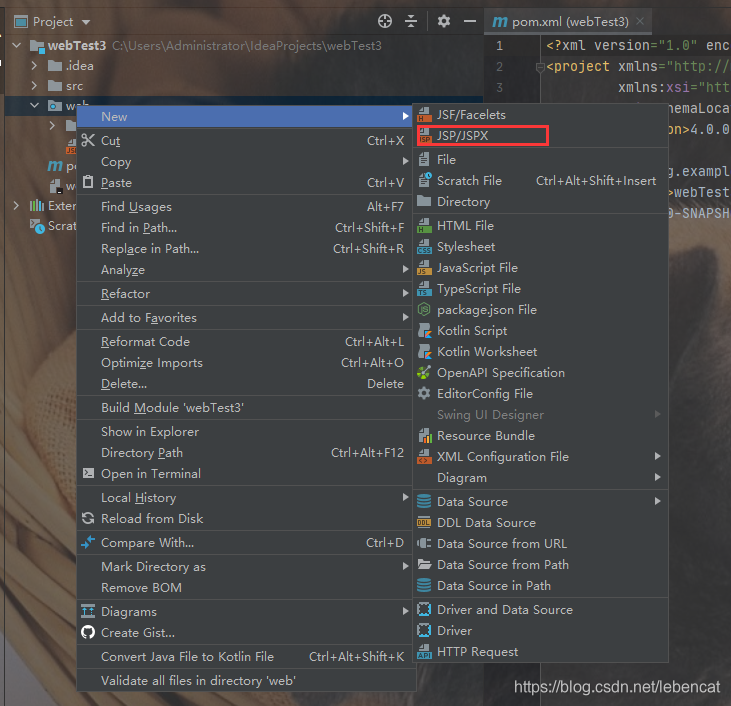731x706 pixels.
Task: Click the HTML File icon
Action: click(424, 225)
